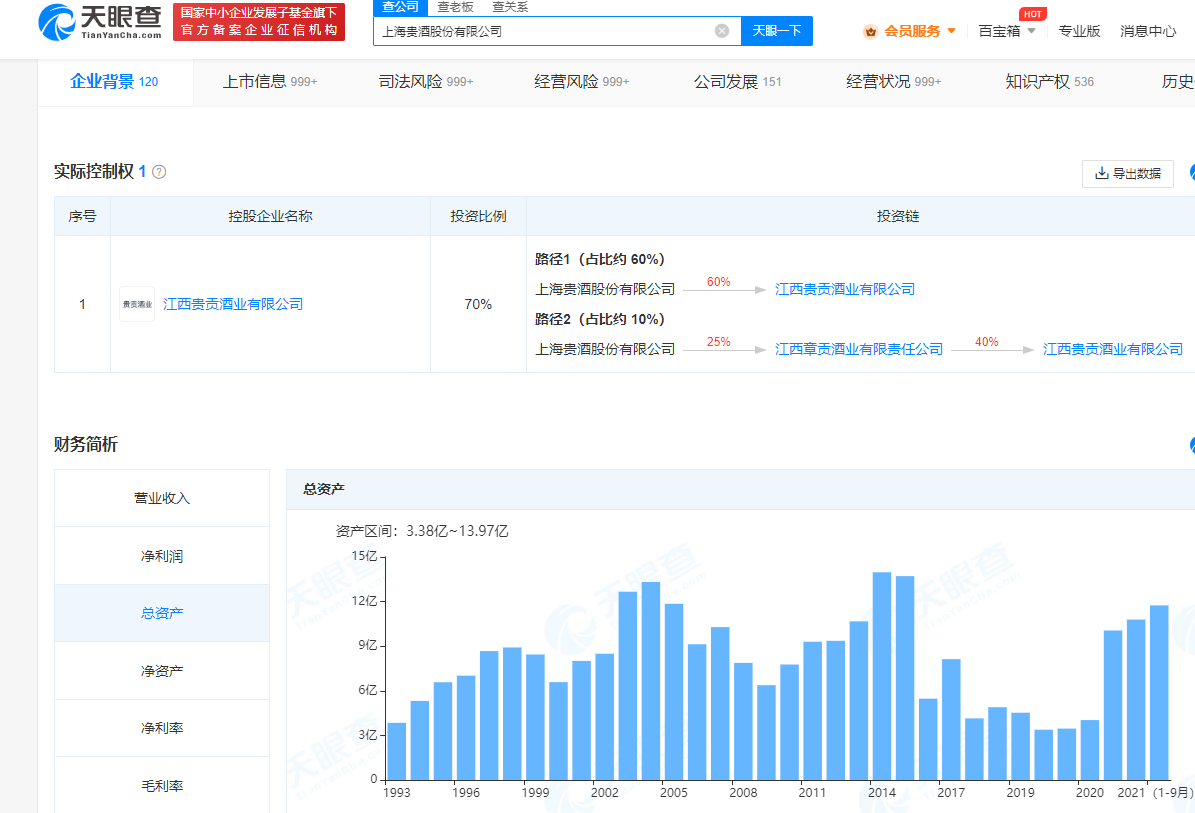This screenshot has height=813, width=1195.
Task: Select 毛利率 in the financial analysis list
Action: [x=162, y=786]
